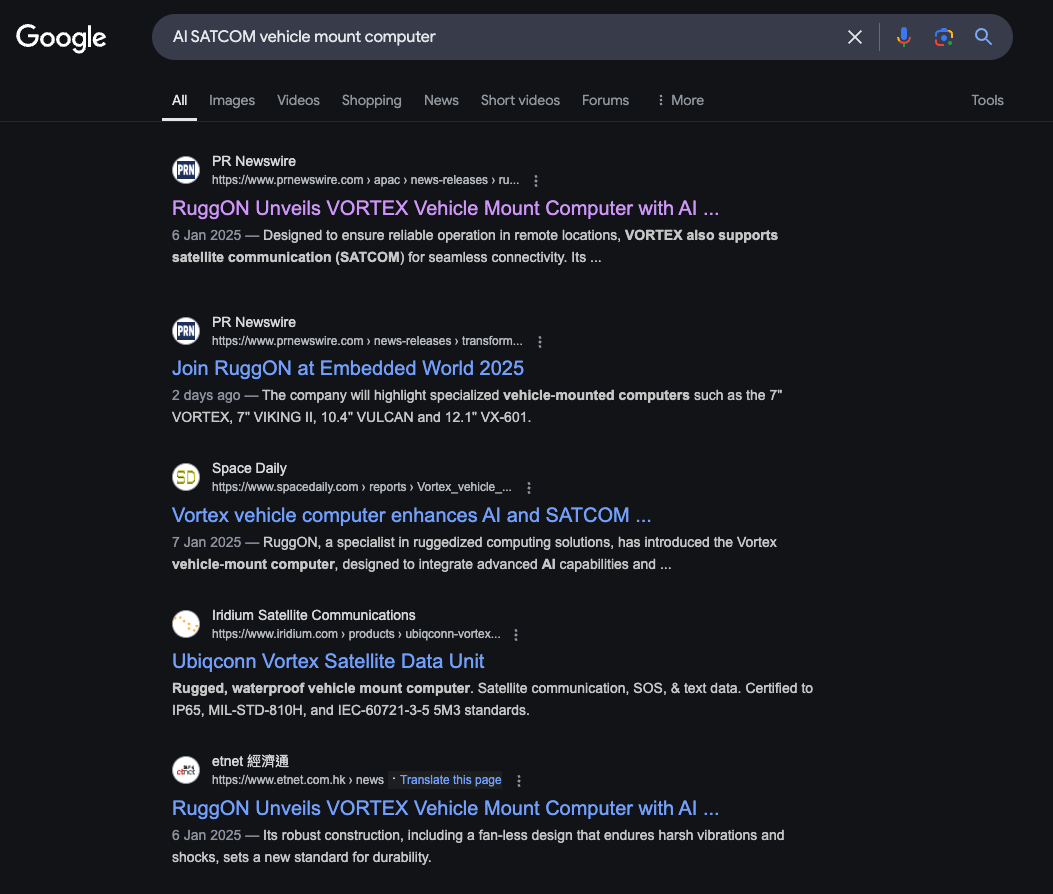
Task: Open options menu for Space Daily result
Action: pyautogui.click(x=529, y=488)
